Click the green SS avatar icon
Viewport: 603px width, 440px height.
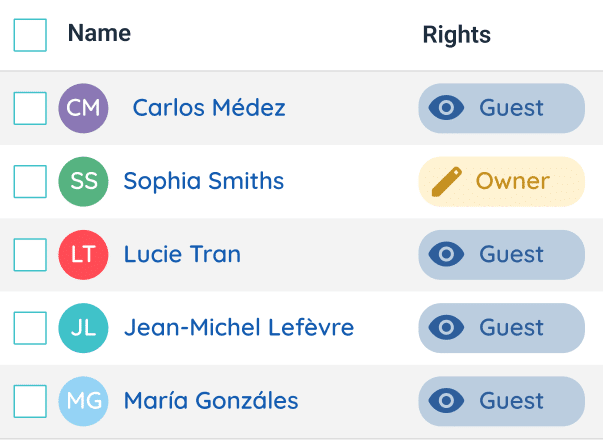tap(84, 181)
